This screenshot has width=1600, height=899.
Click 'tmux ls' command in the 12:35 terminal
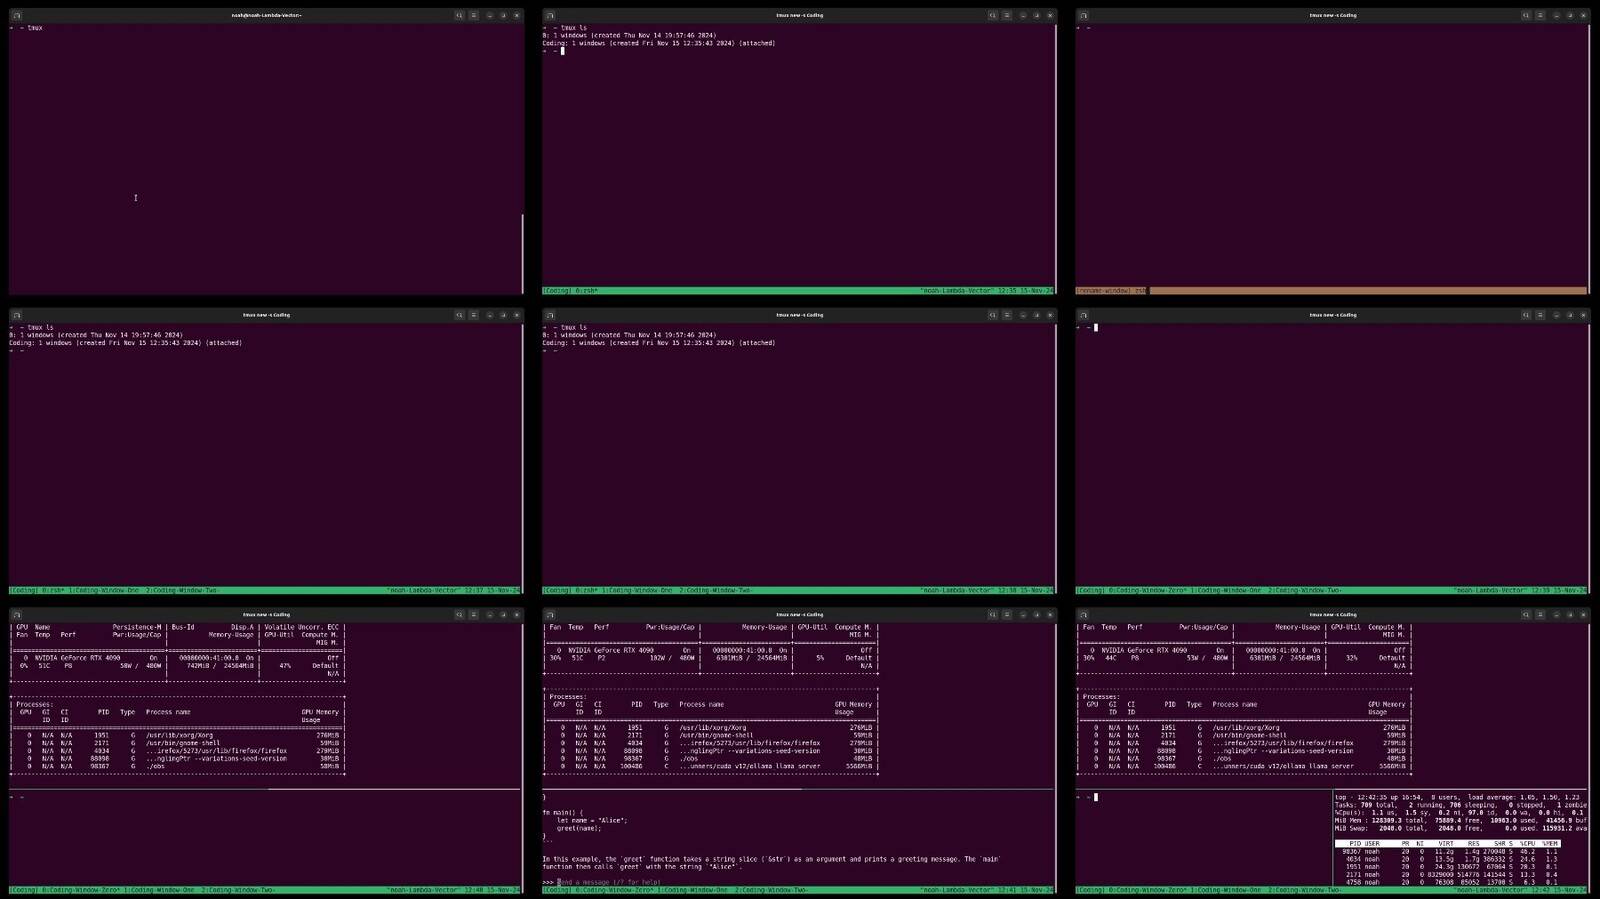[574, 28]
